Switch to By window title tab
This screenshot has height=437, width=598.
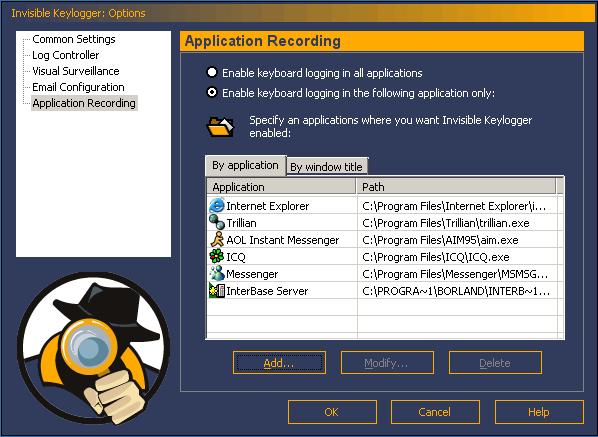pyautogui.click(x=327, y=167)
